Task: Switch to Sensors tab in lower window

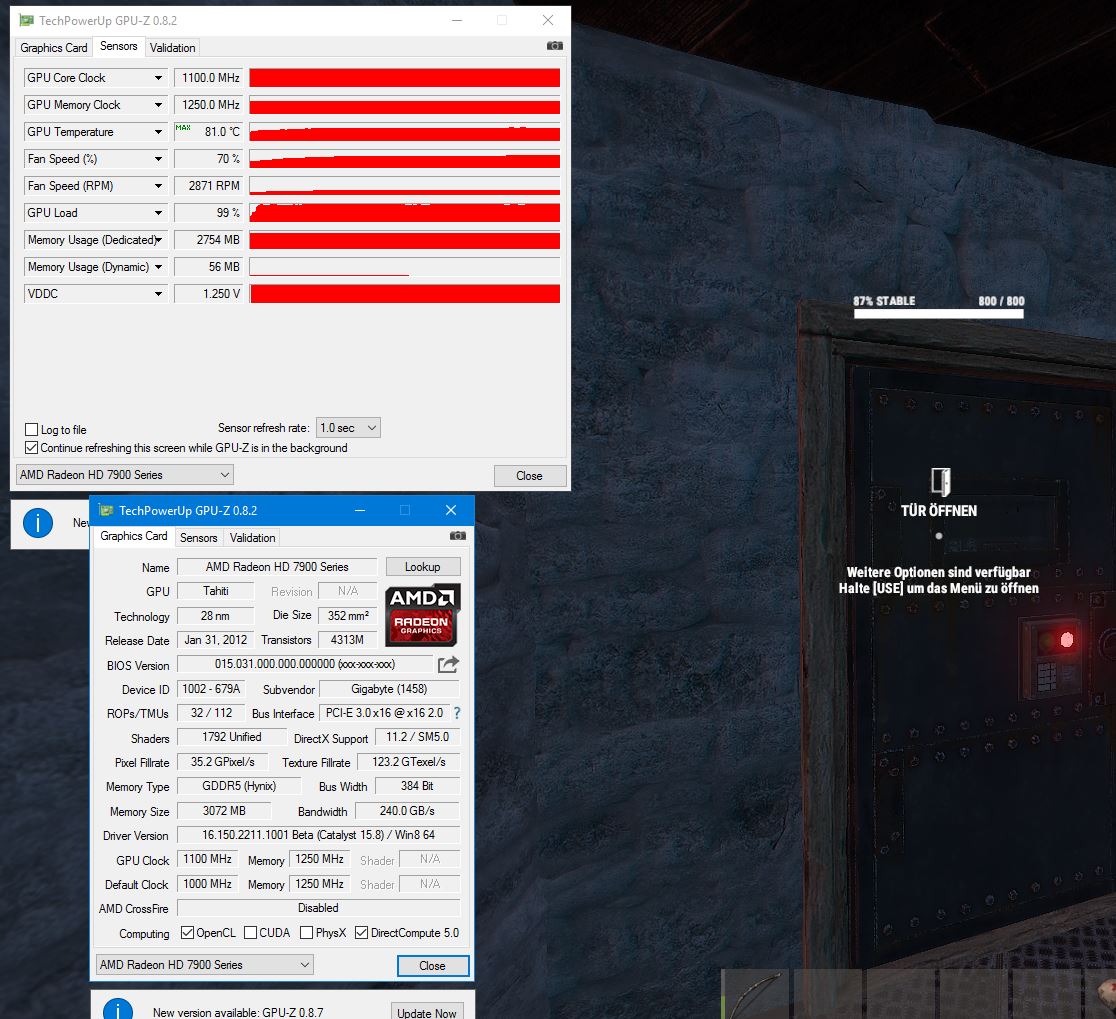Action: [199, 537]
